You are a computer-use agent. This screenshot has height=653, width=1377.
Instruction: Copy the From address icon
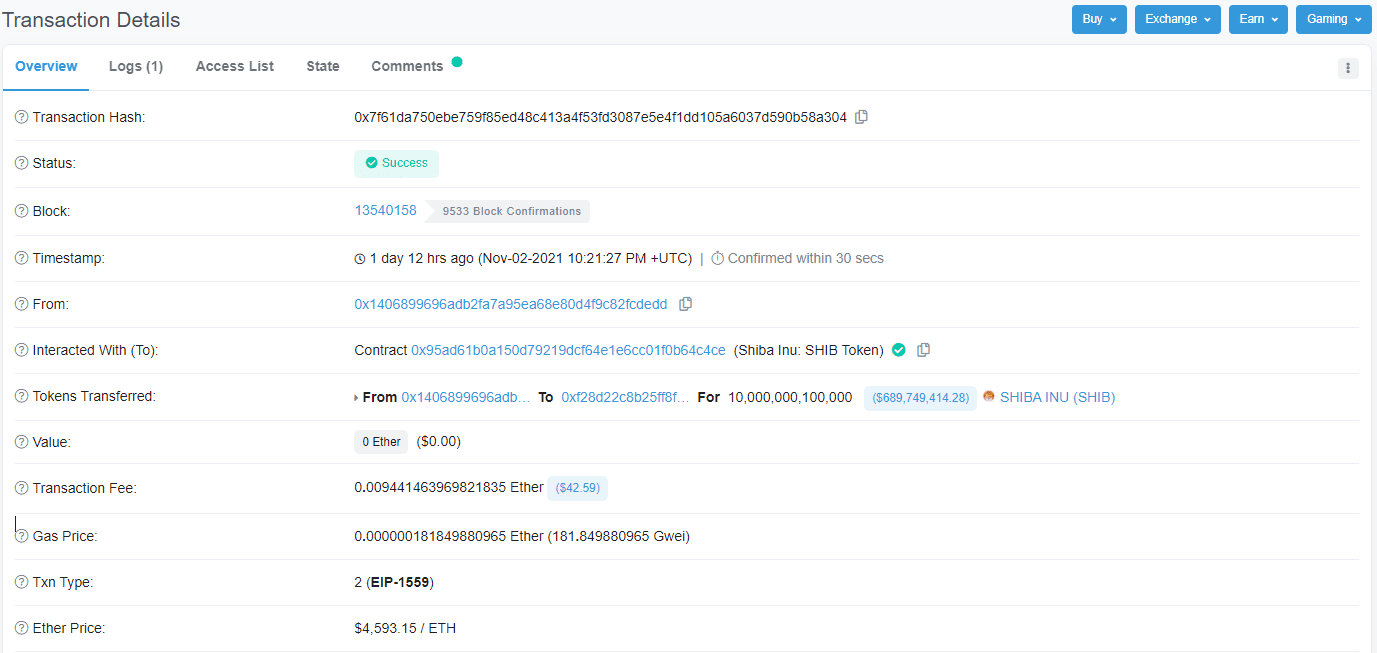(685, 304)
